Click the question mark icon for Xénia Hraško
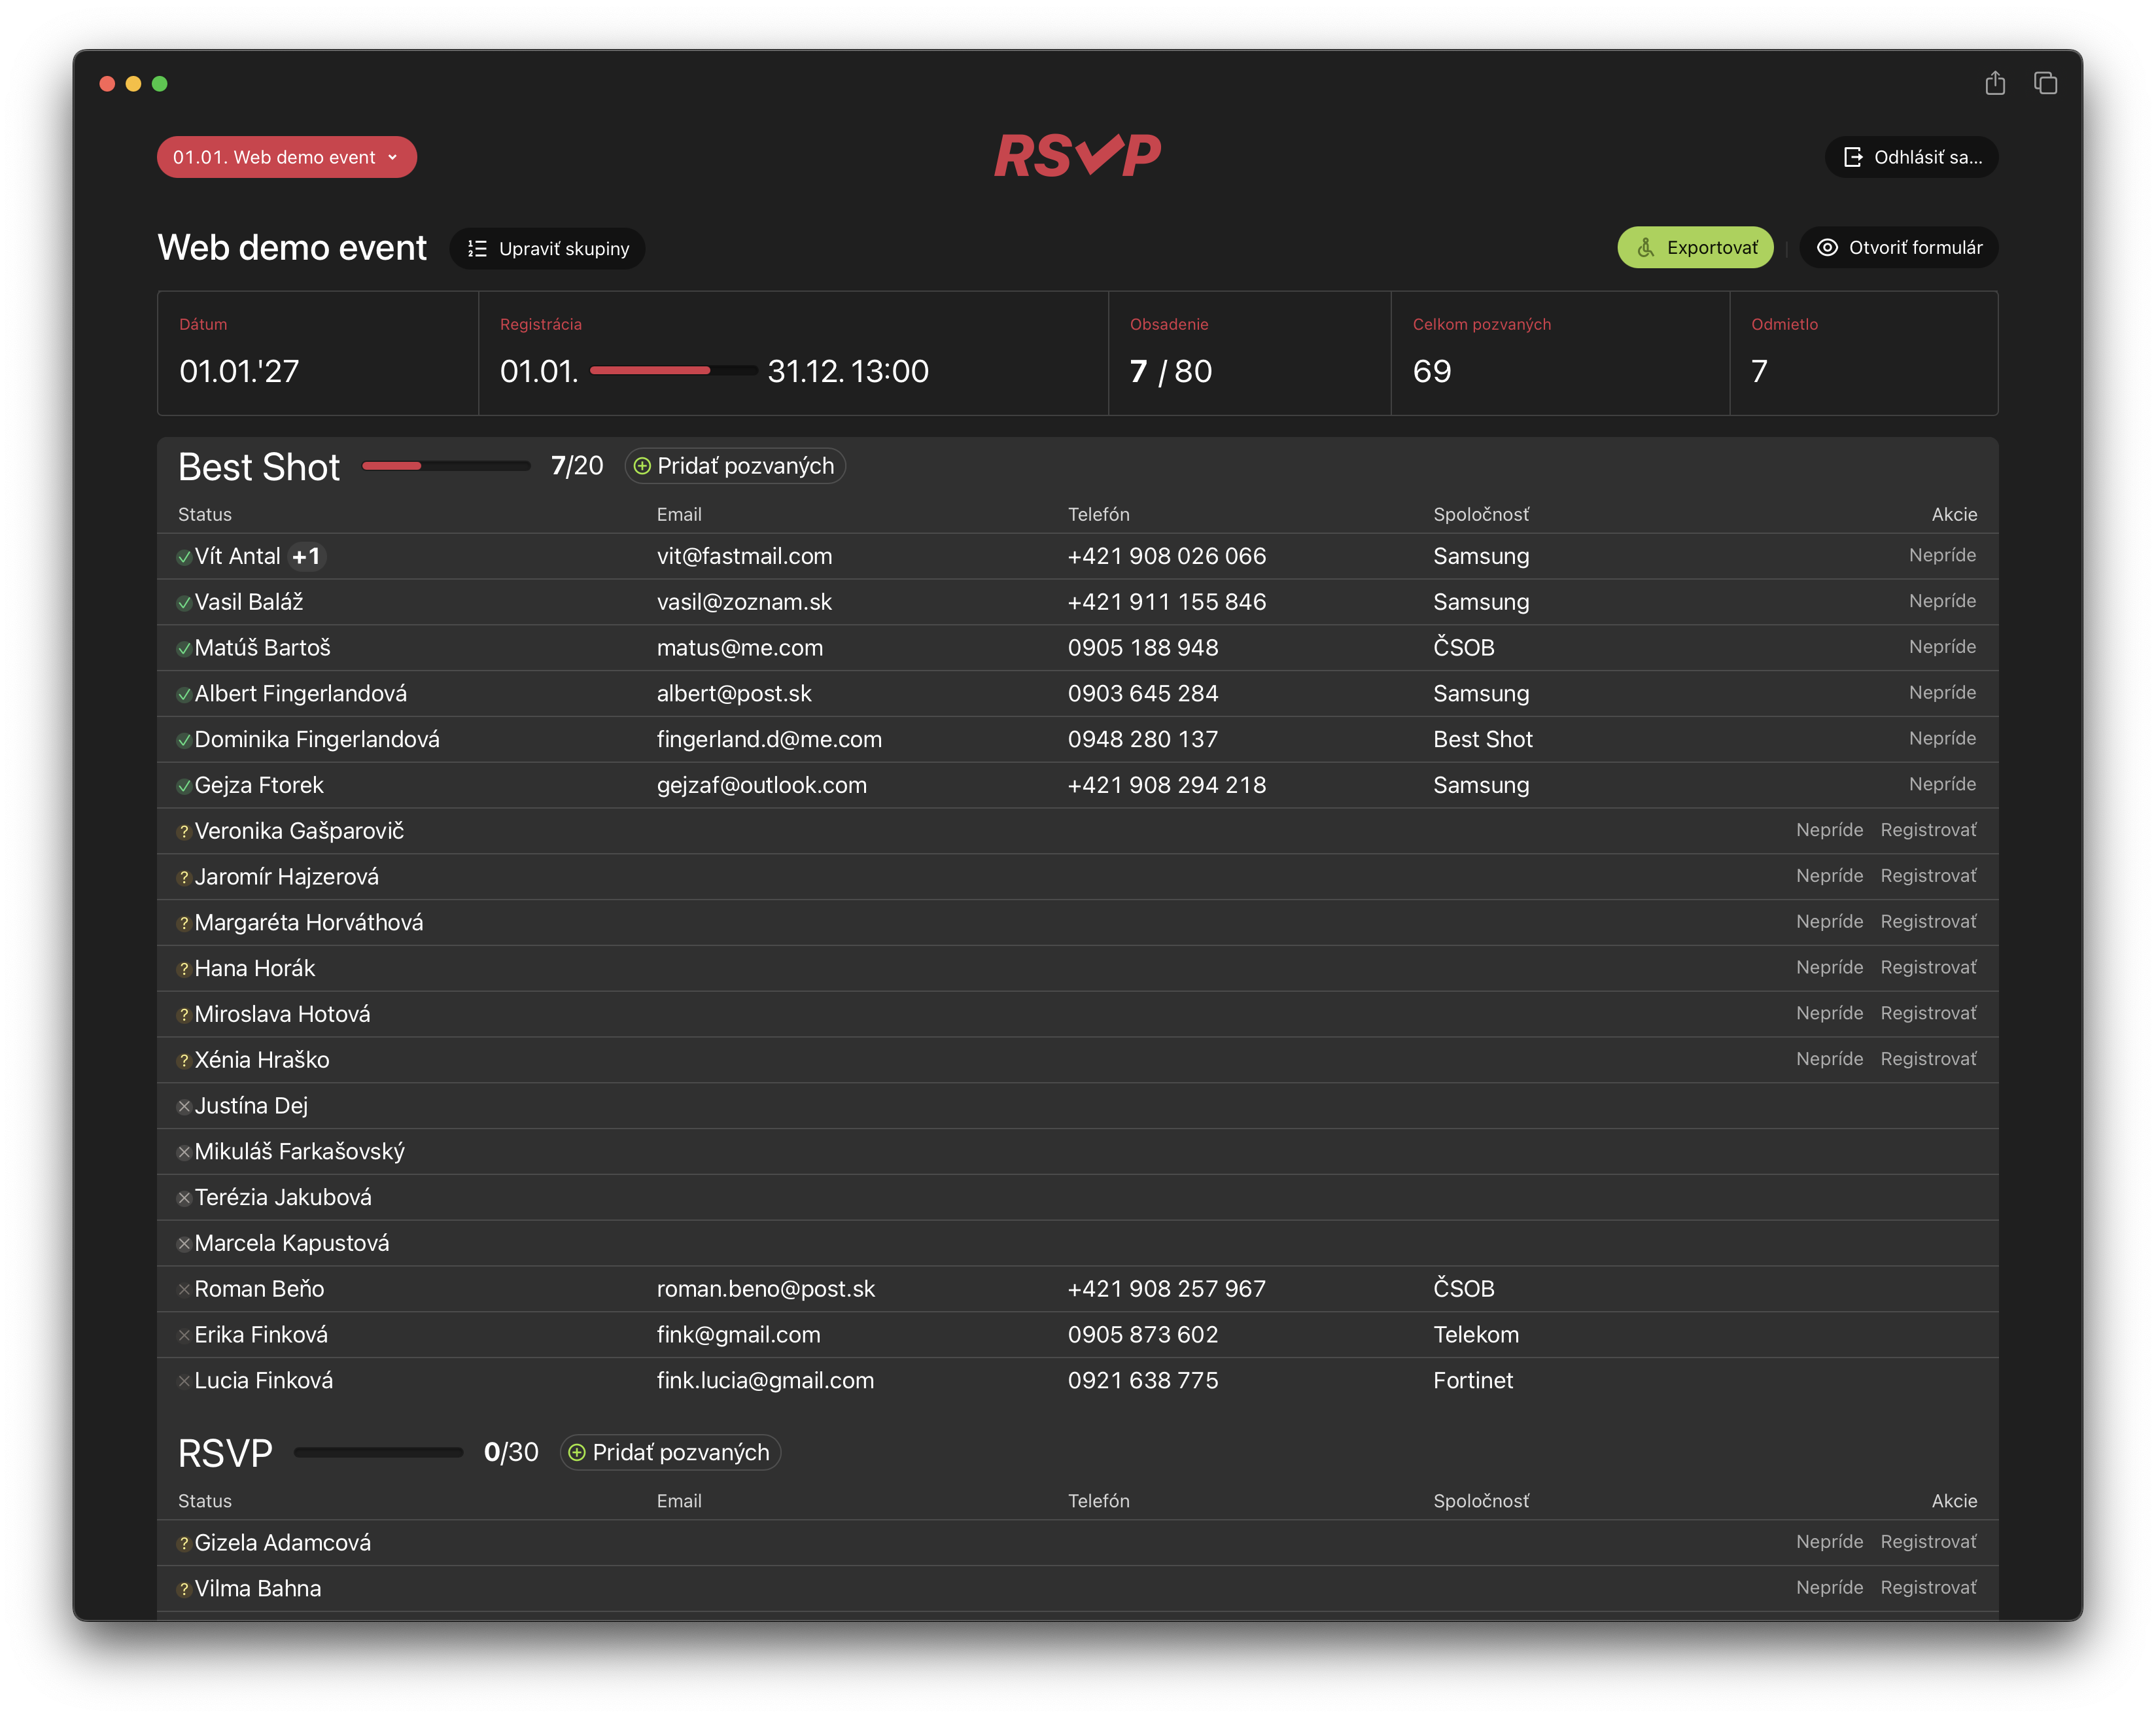This screenshot has width=2156, height=1718. [184, 1061]
